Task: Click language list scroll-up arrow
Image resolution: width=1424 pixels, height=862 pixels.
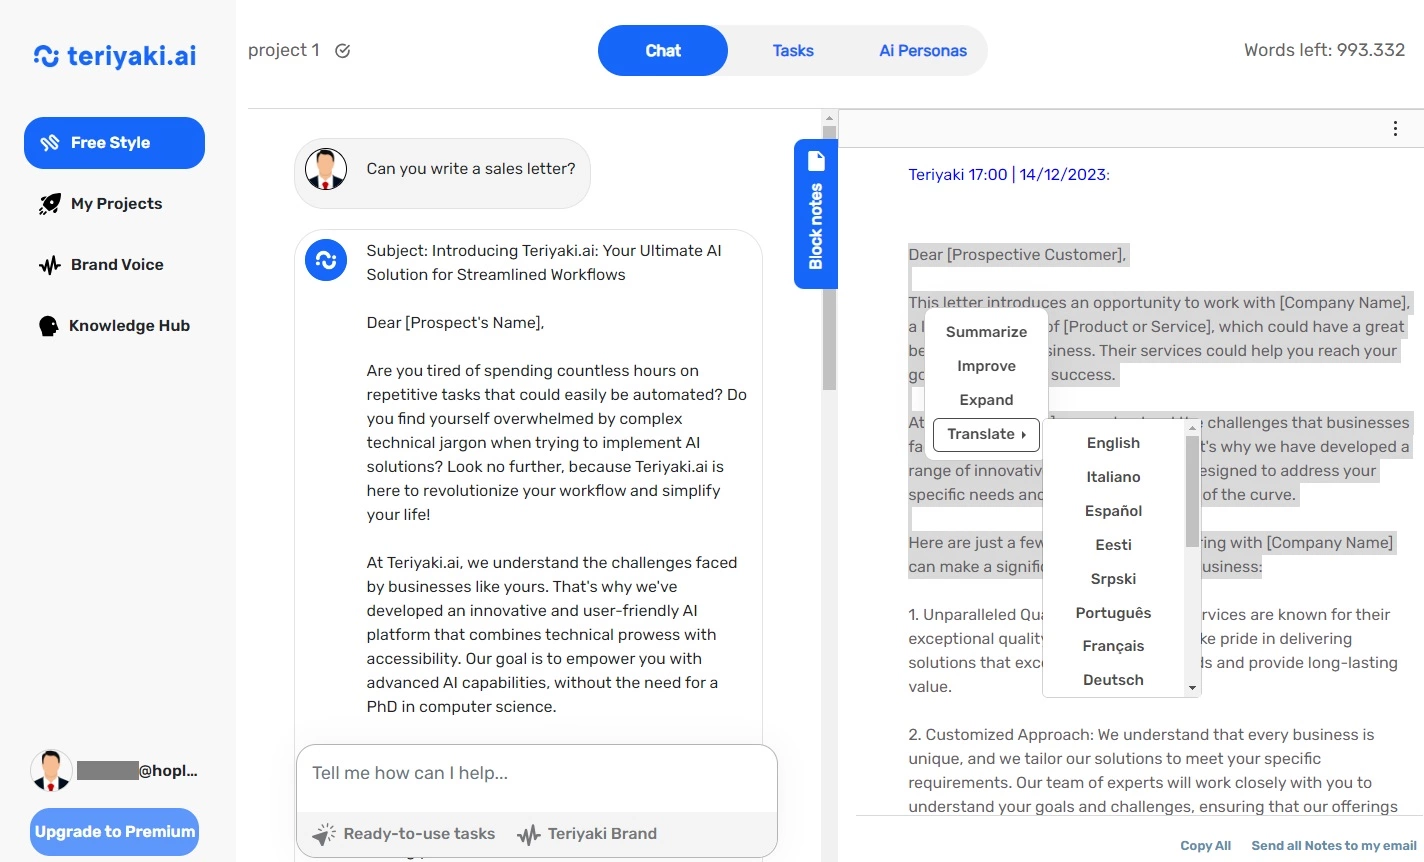Action: tap(1192, 427)
